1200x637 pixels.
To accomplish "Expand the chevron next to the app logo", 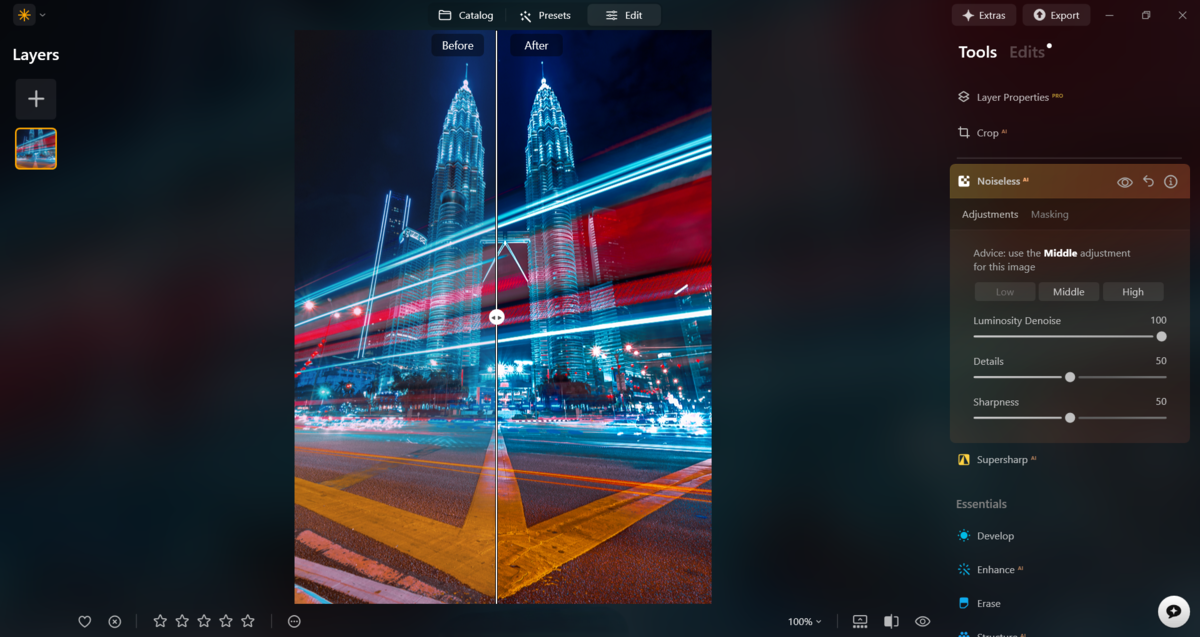I will 42,15.
